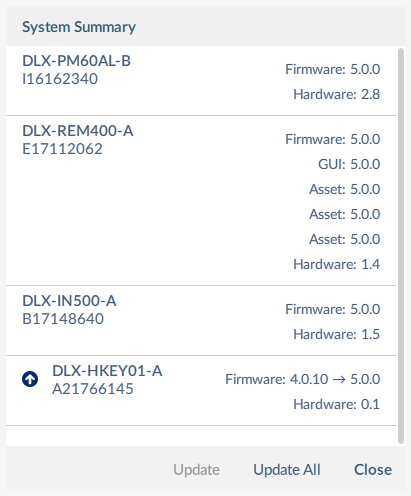Viewport: 411px width, 496px height.
Task: Click Hardware: 2.8 under DLX-PM60AL-B
Action: (337, 94)
